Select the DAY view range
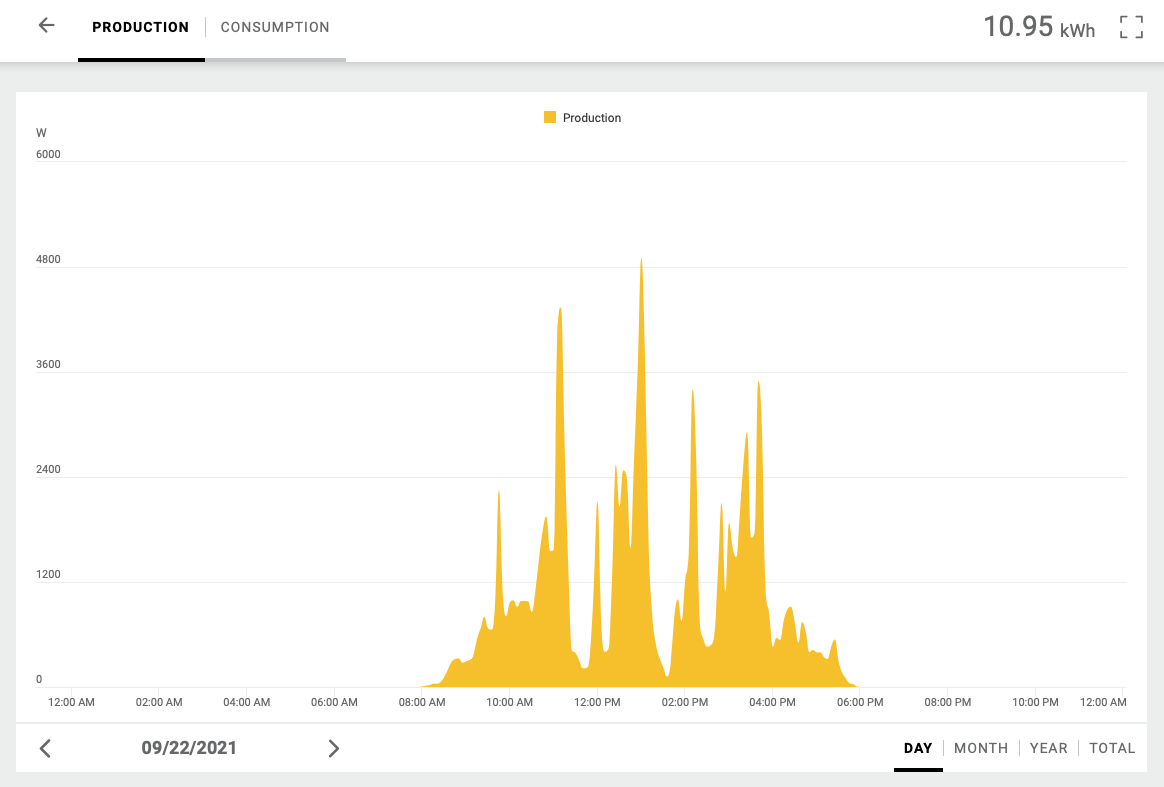The height and width of the screenshot is (787, 1164). click(917, 748)
